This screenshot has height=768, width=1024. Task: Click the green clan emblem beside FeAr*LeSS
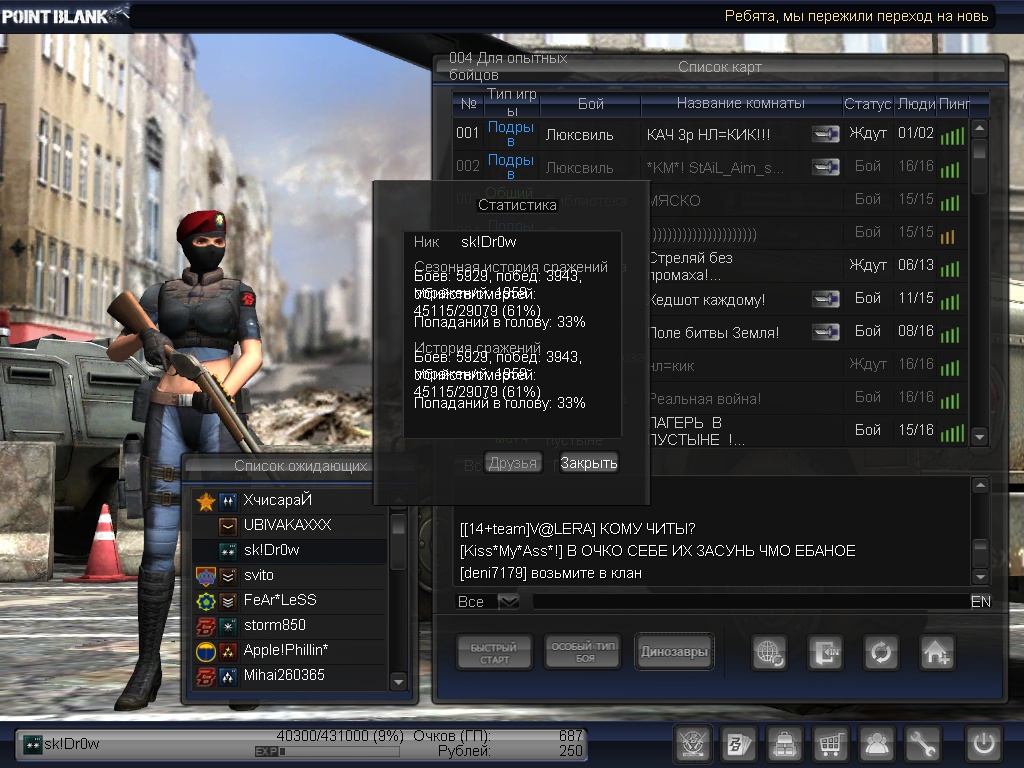[x=206, y=601]
